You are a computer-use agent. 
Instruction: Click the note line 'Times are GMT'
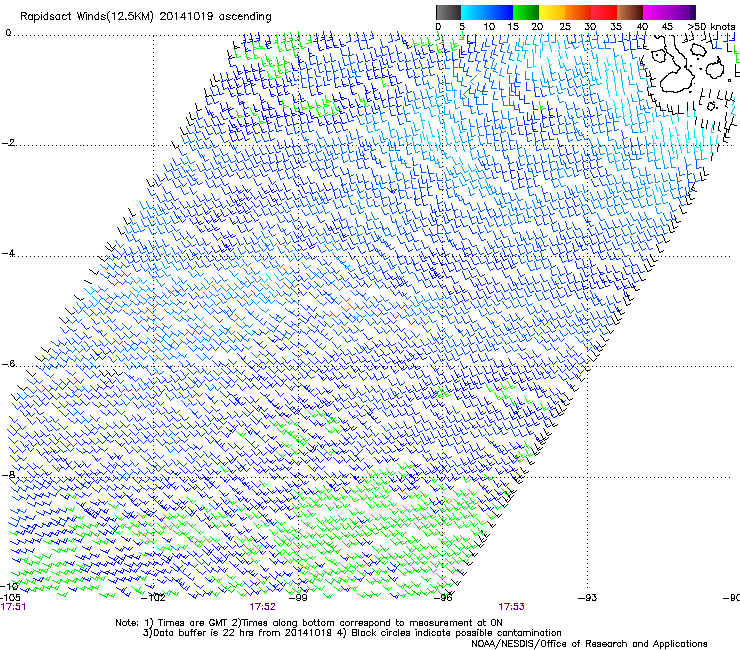(x=193, y=623)
